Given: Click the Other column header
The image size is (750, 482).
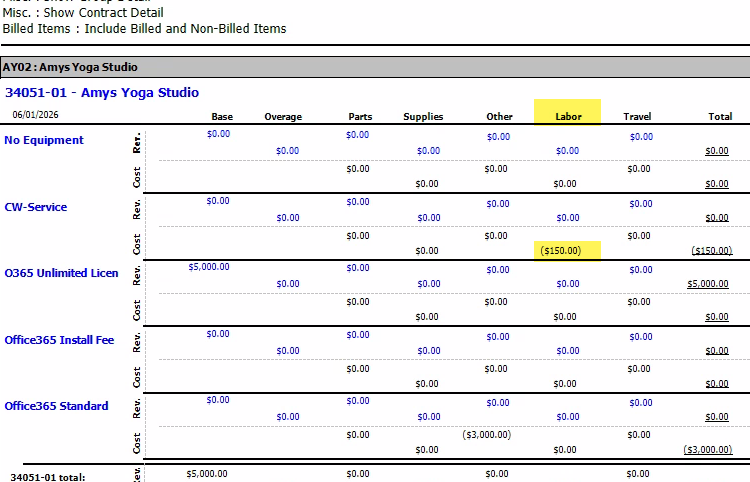Looking at the screenshot, I should [499, 117].
